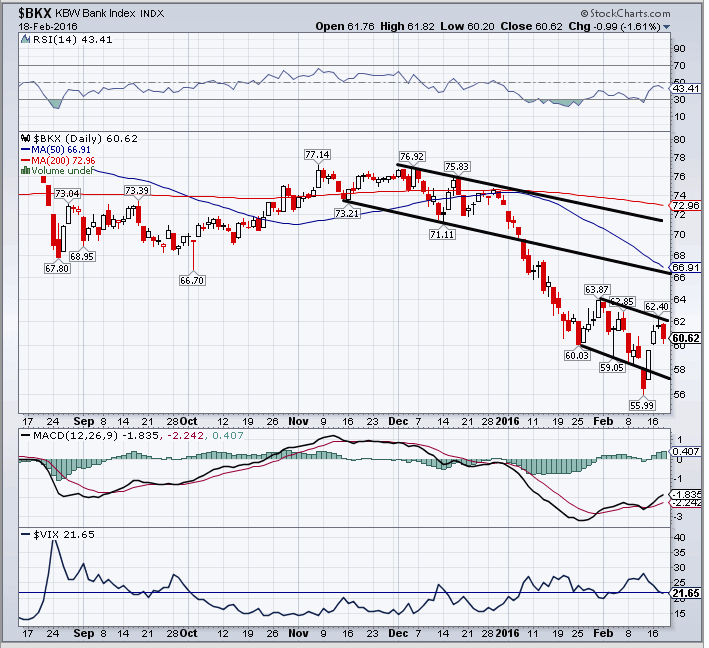Click the dropdown arrow after Chg percentage
The width and height of the screenshot is (709, 648).
[666, 27]
